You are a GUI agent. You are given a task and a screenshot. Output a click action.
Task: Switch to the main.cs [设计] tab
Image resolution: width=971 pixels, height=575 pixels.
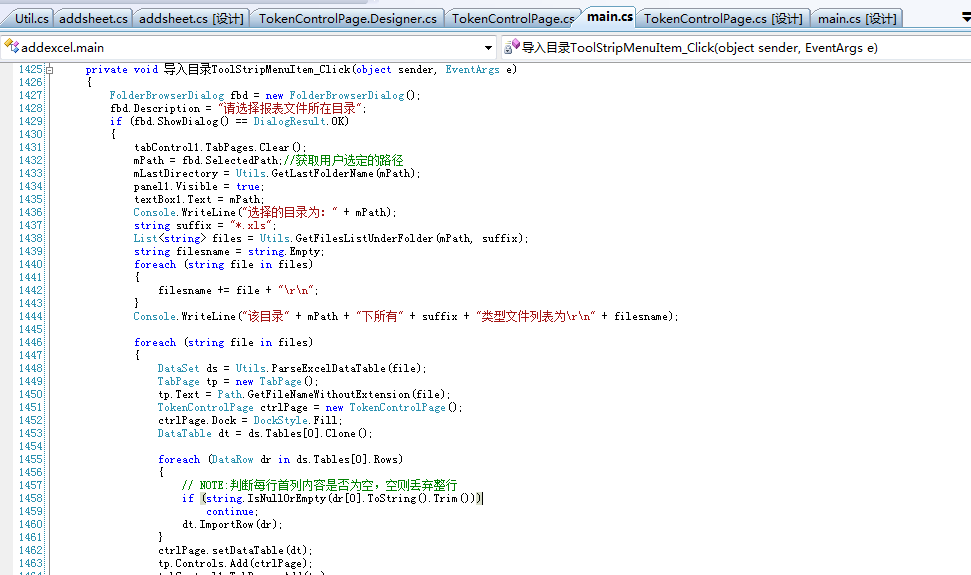[x=857, y=19]
